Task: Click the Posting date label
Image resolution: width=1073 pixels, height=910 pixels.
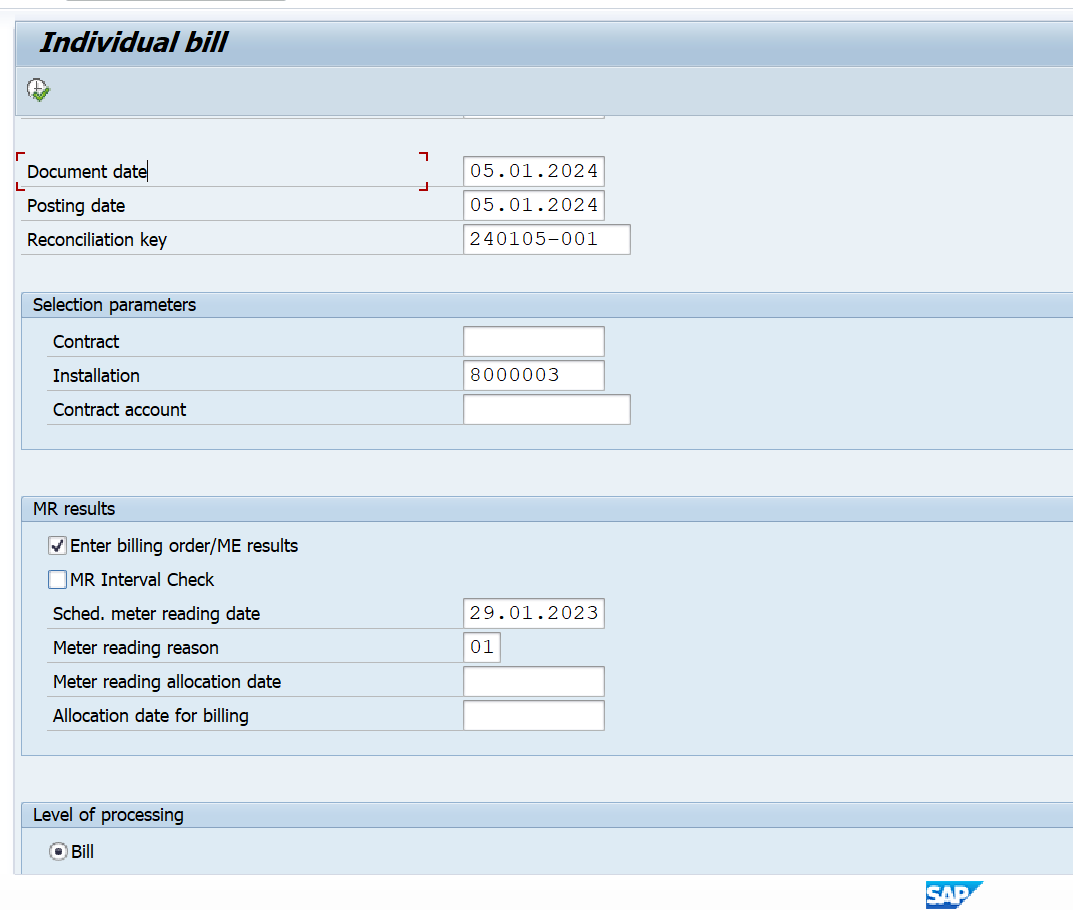Action: click(x=76, y=206)
